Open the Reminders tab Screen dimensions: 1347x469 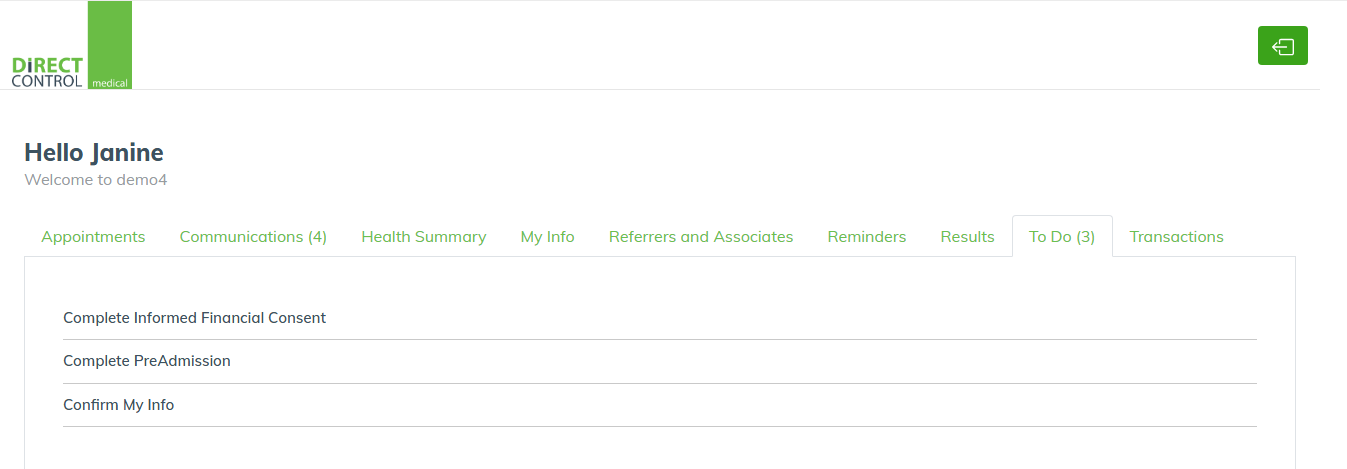(867, 237)
